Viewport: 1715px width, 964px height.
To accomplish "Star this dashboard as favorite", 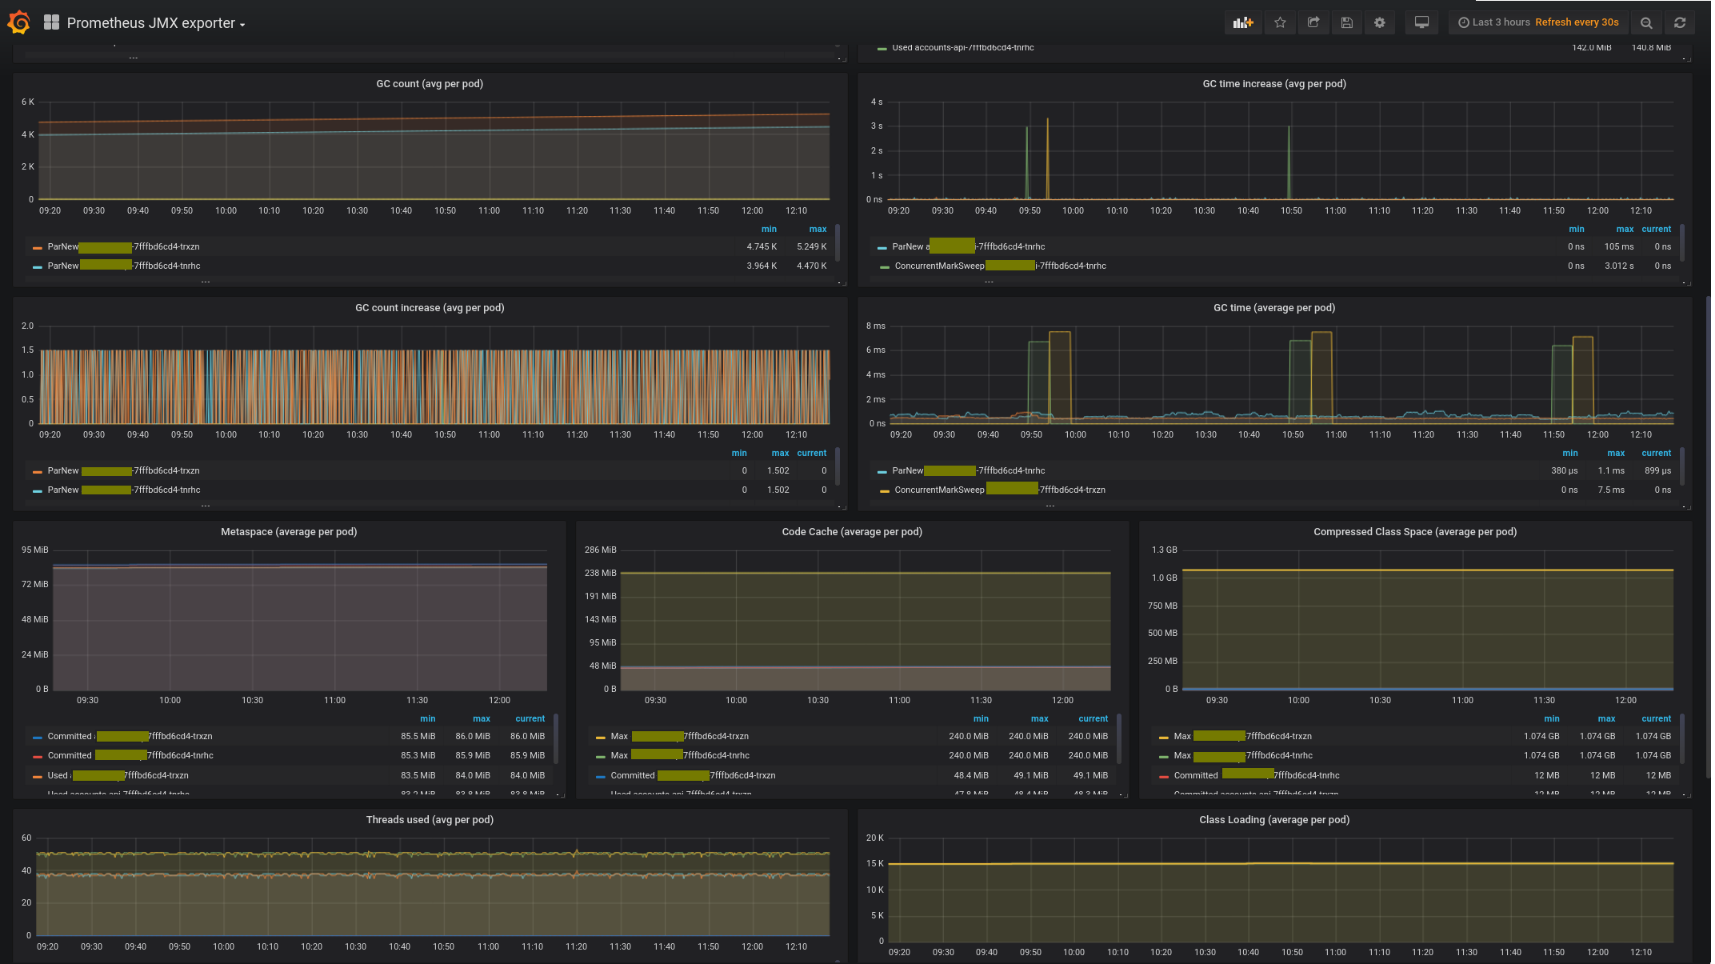I will coord(1280,22).
